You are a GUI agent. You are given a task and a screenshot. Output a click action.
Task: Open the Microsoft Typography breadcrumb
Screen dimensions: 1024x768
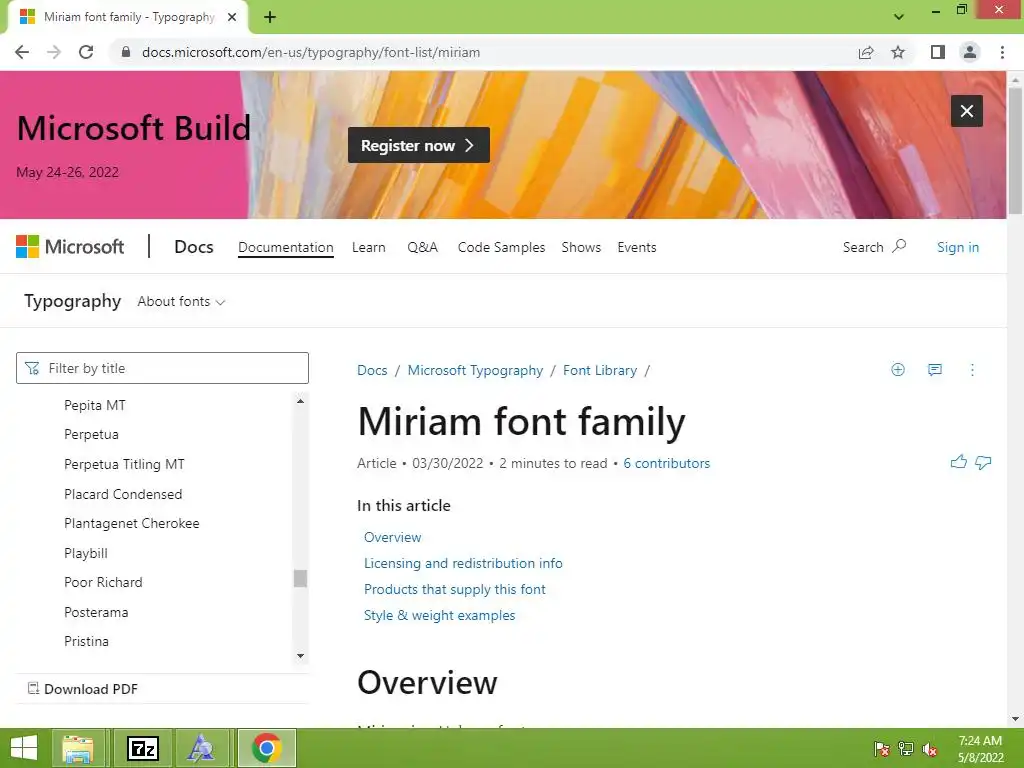(x=475, y=370)
